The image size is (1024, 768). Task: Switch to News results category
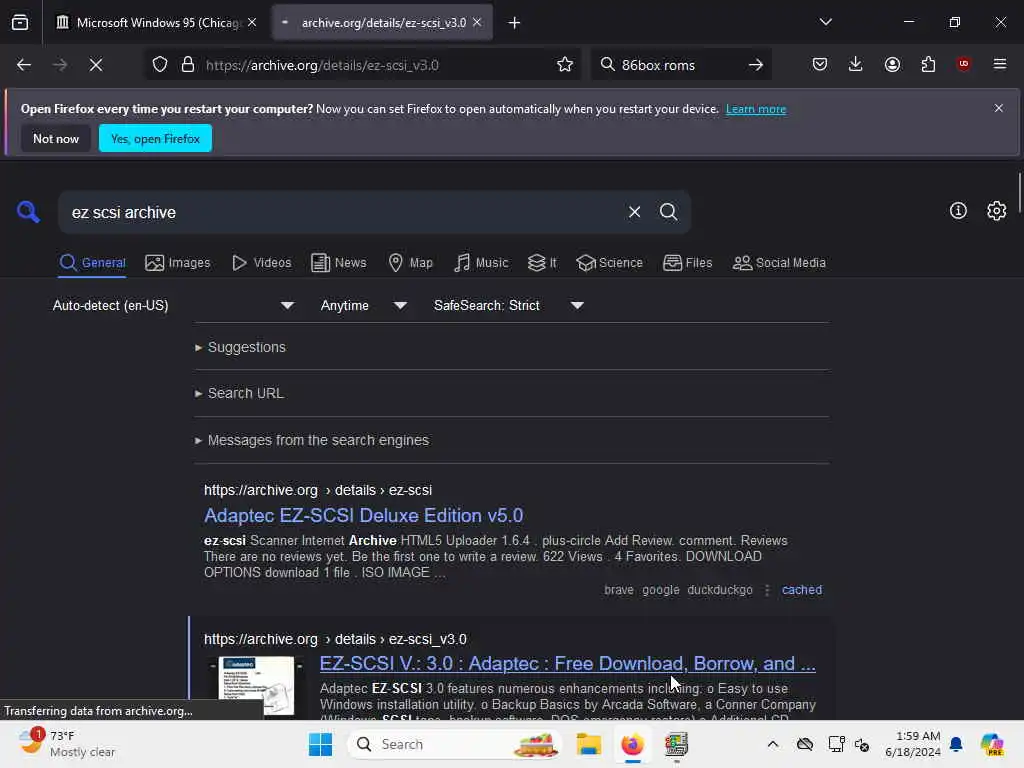point(338,263)
